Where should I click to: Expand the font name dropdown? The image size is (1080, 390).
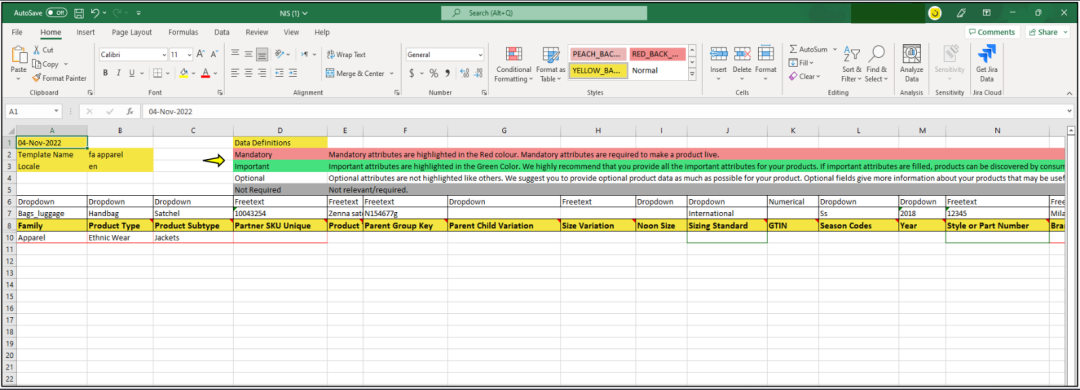164,54
